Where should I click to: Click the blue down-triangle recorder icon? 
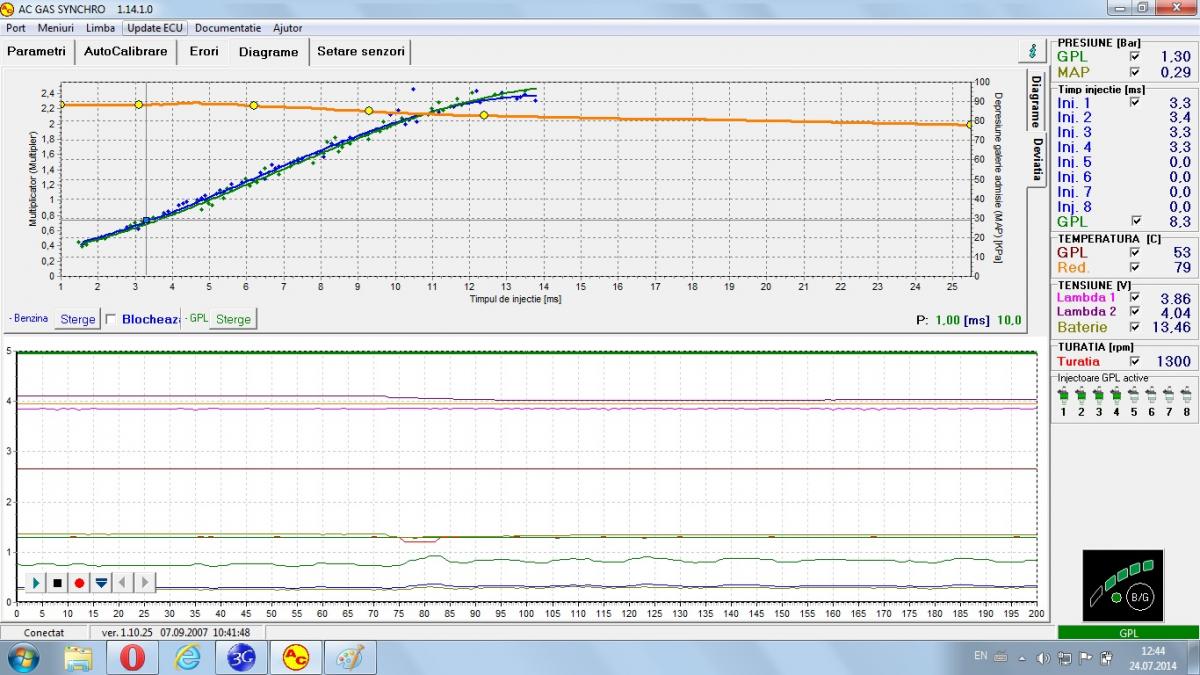pyautogui.click(x=101, y=582)
